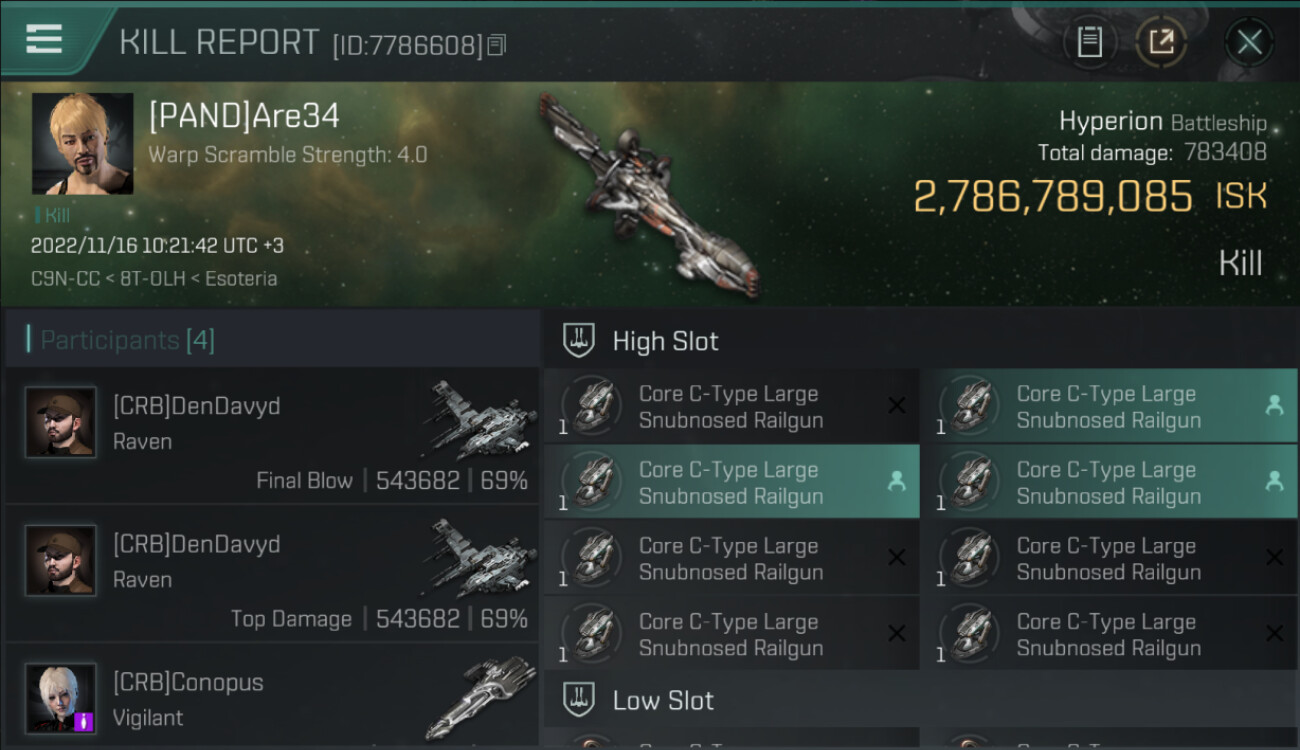Click the Low Slot shield icon

pyautogui.click(x=580, y=700)
